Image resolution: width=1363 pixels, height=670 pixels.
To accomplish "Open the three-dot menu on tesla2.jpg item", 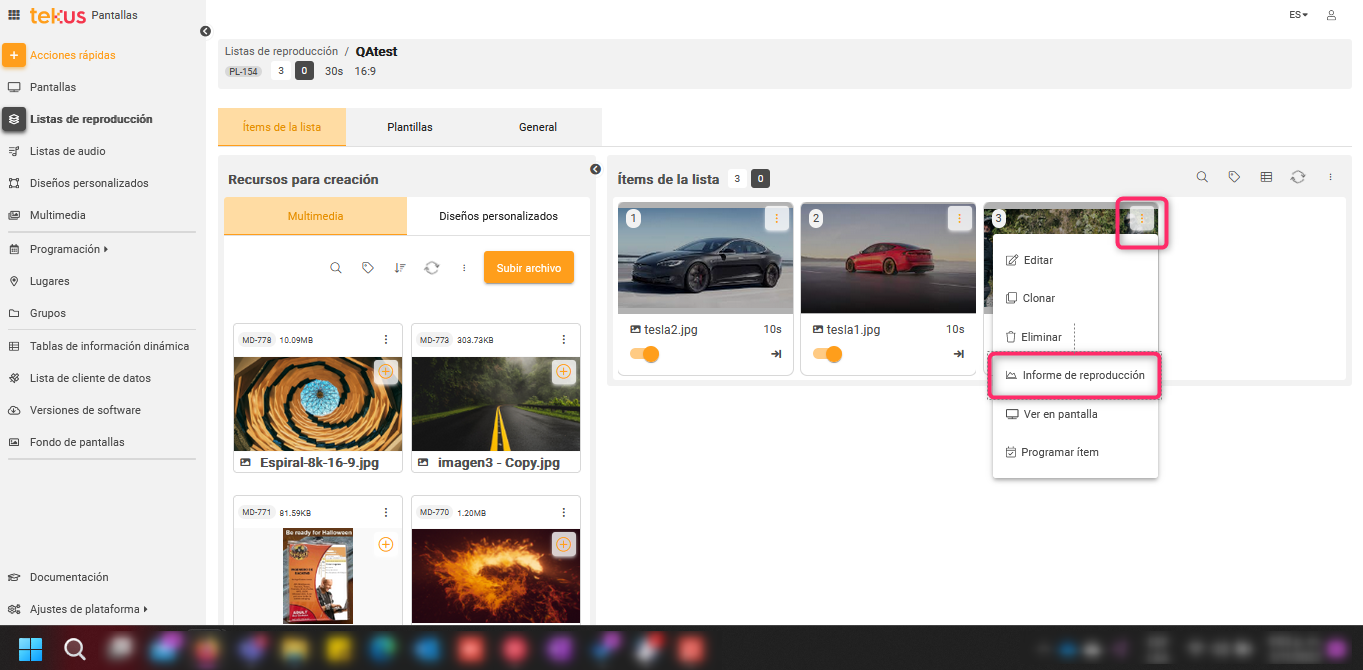I will (777, 218).
